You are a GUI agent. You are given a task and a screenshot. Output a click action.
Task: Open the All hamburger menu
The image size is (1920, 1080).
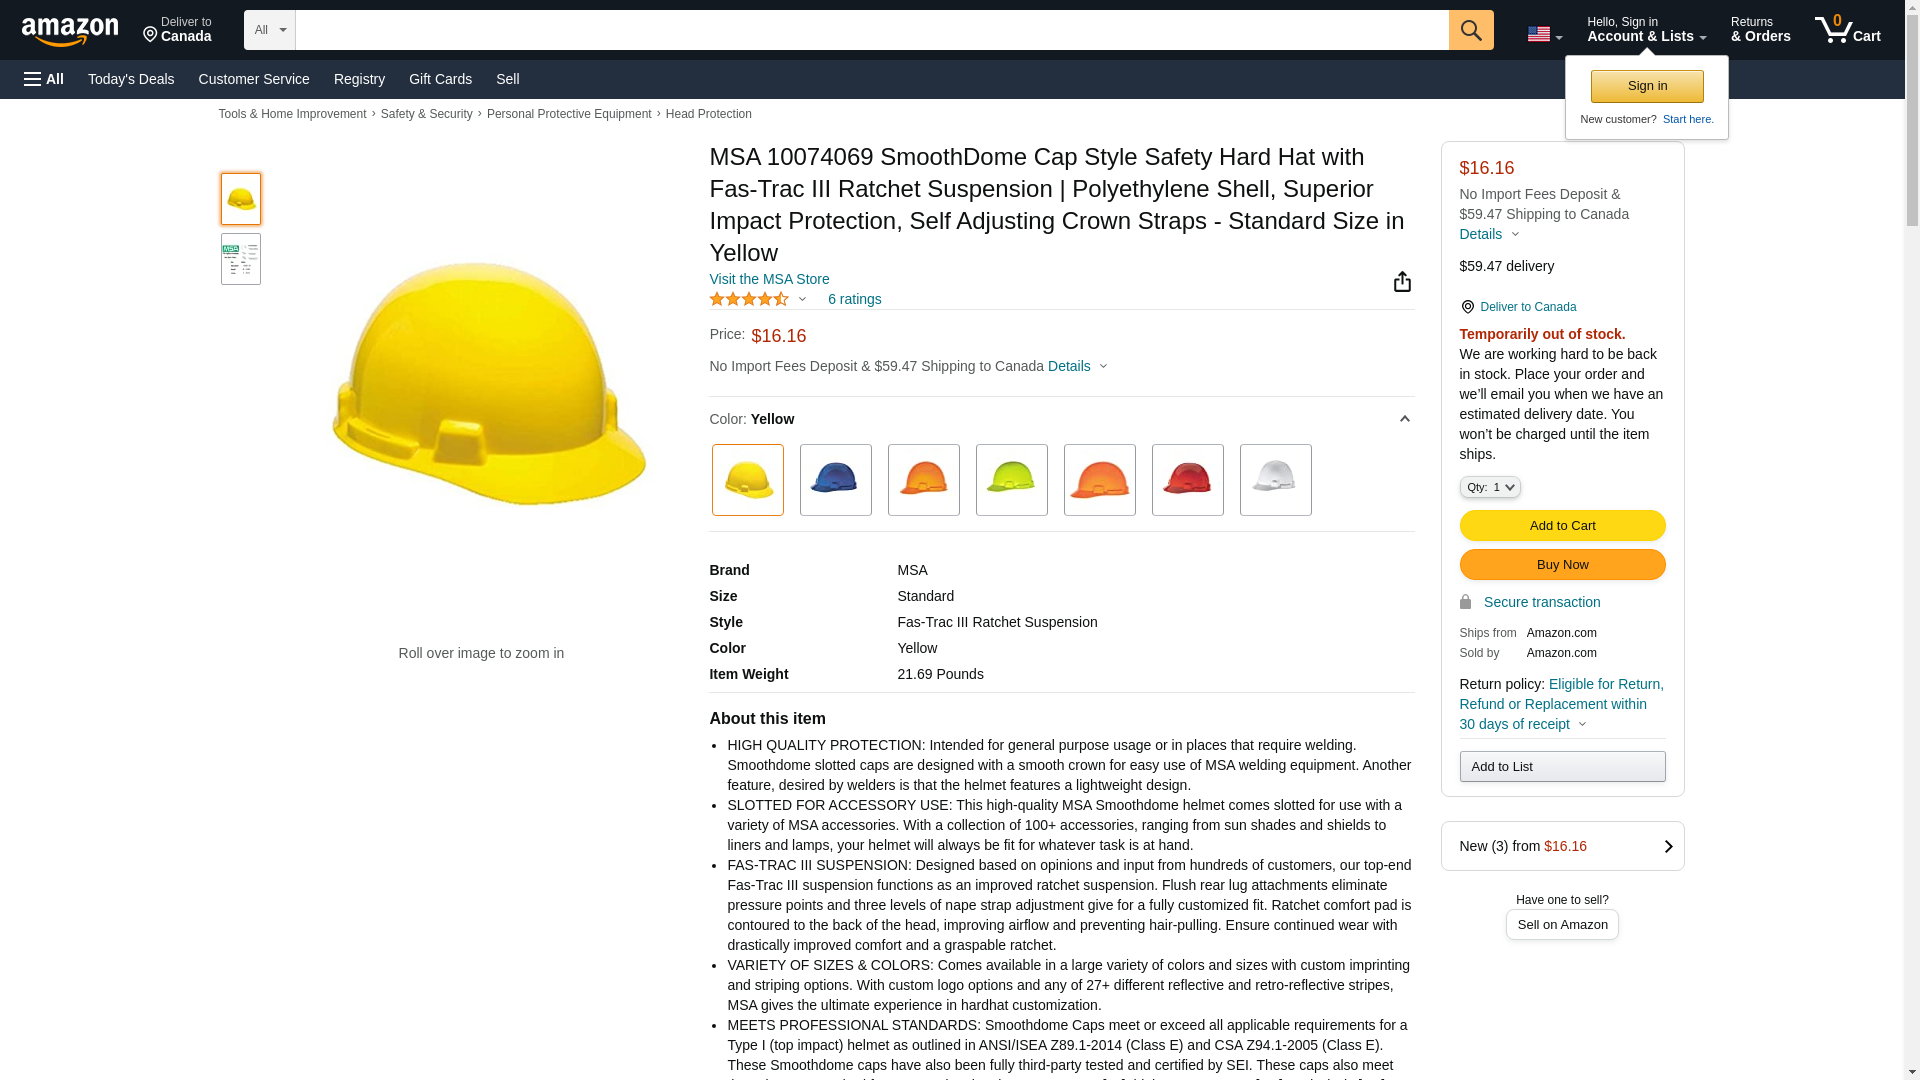click(x=44, y=79)
